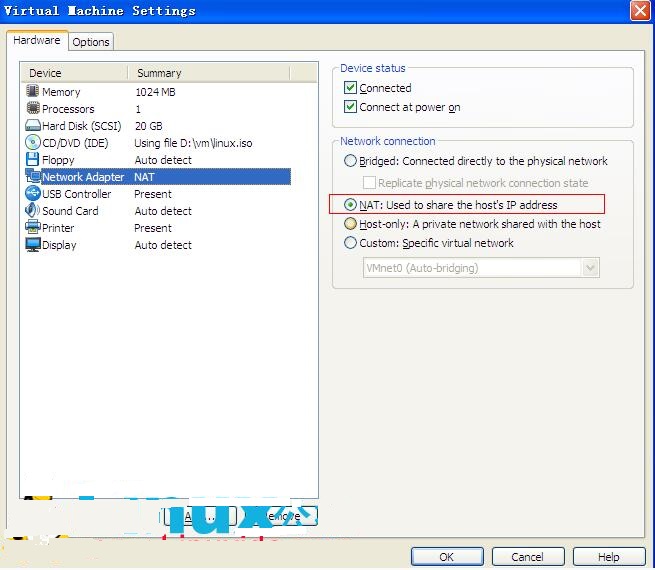Click the 1024 MB summary value
The image size is (655, 570).
pyautogui.click(x=155, y=92)
